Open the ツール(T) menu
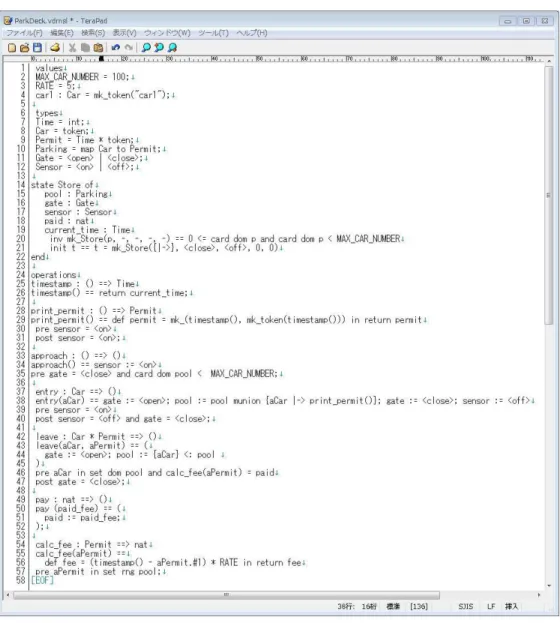Image resolution: width=560 pixels, height=623 pixels. click(x=213, y=33)
